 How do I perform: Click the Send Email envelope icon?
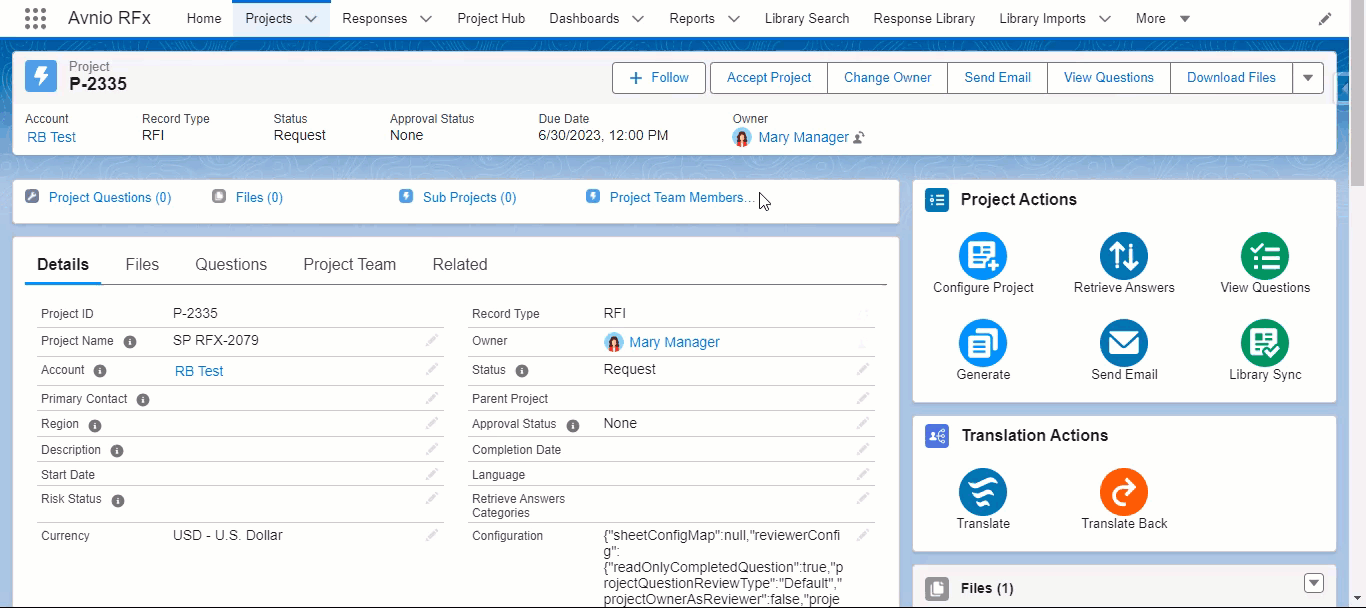click(1124, 343)
